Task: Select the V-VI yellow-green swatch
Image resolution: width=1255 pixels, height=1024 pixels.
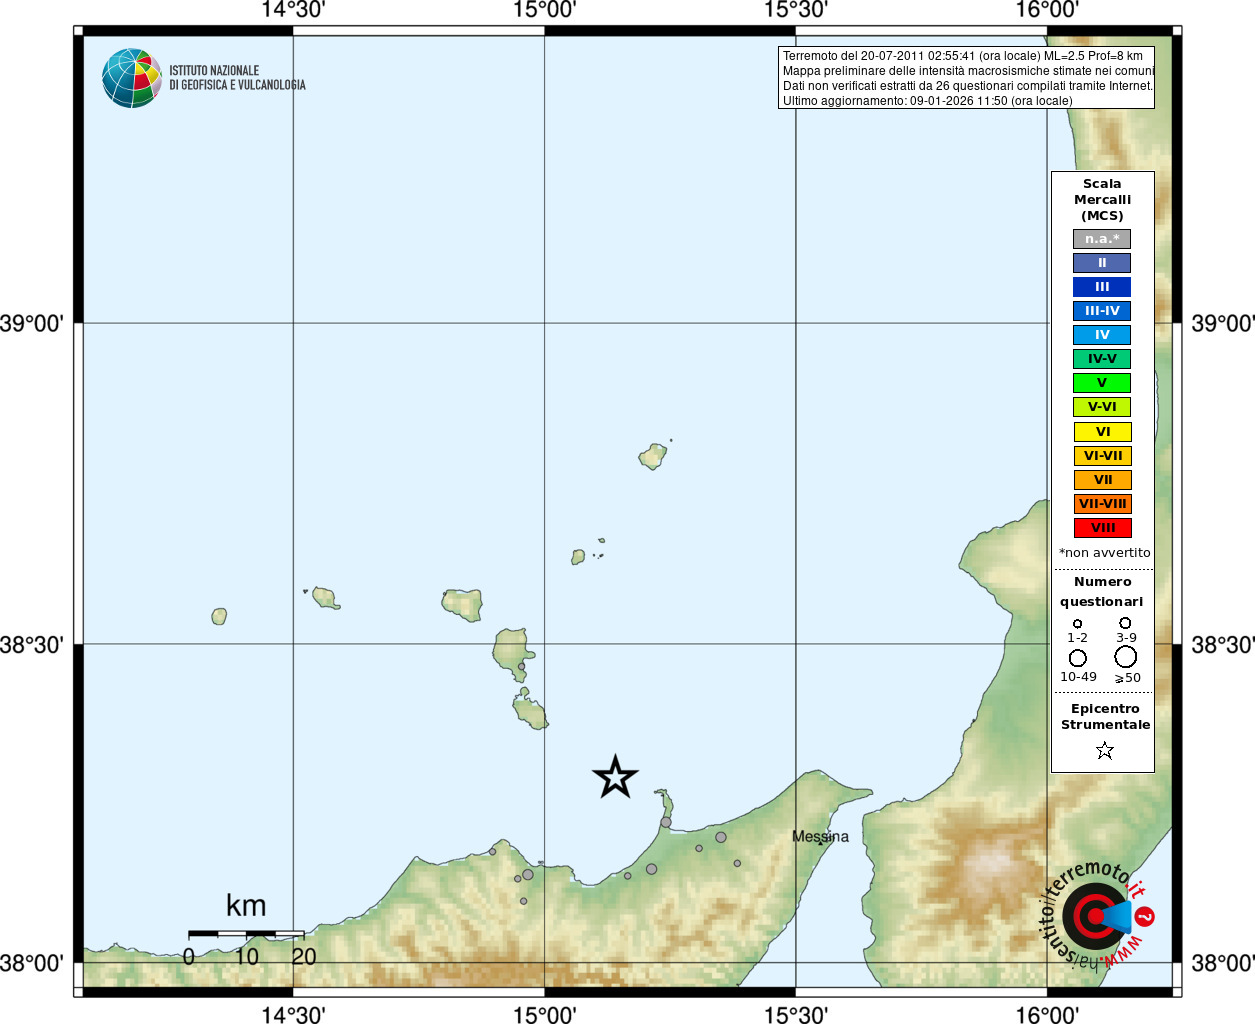Action: [1102, 407]
